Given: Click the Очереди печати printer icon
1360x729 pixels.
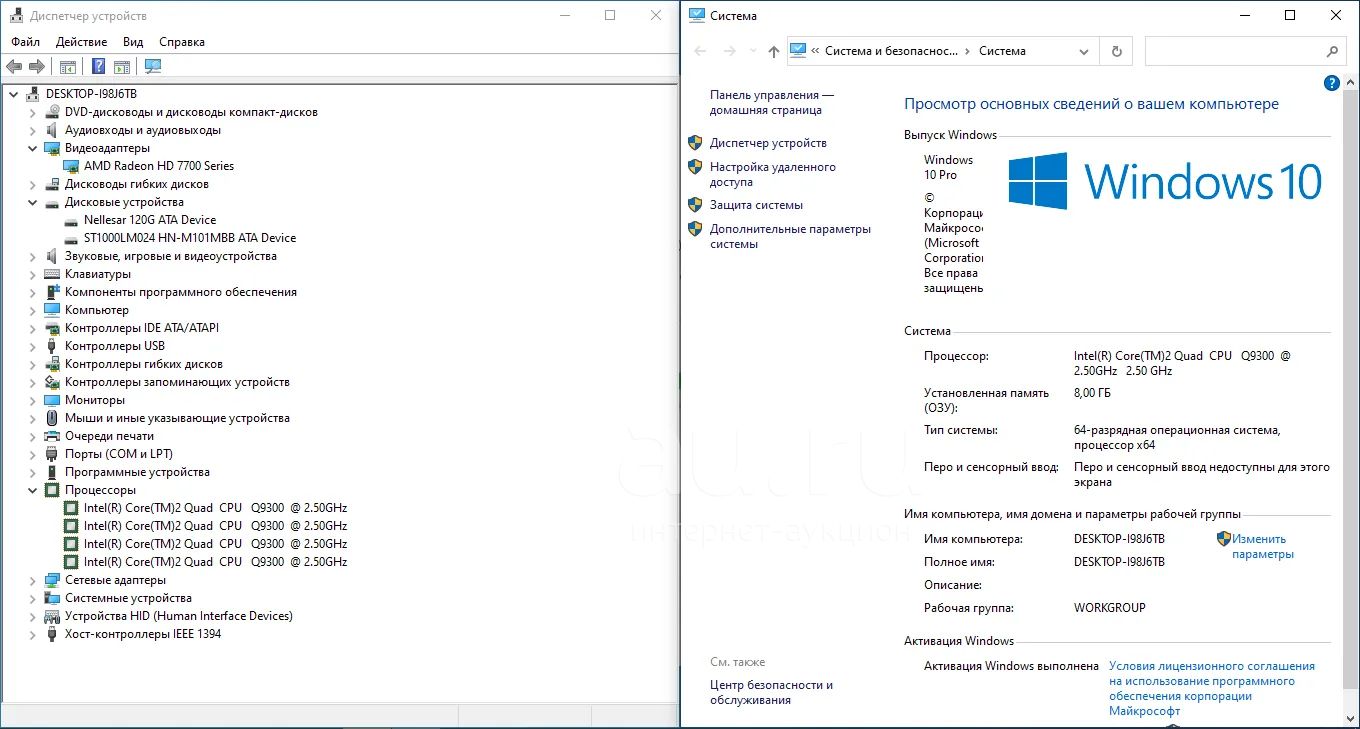Looking at the screenshot, I should (x=52, y=436).
